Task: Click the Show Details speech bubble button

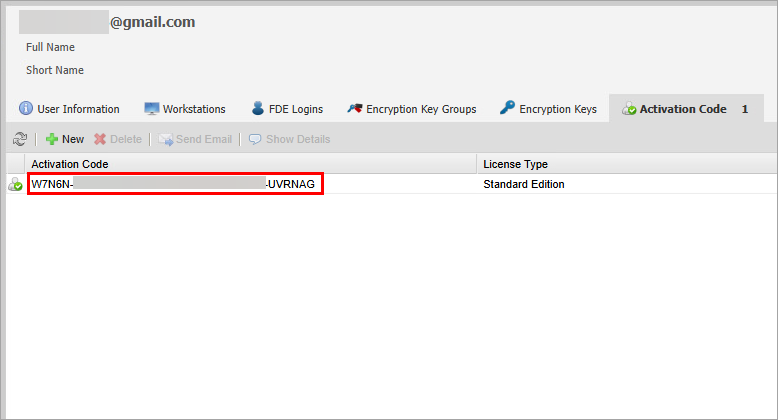Action: click(x=289, y=139)
